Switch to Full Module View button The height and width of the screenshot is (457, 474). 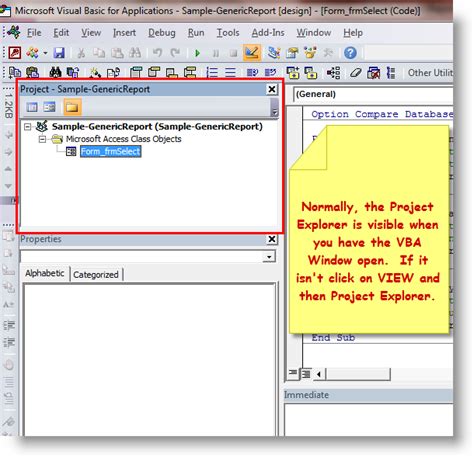(x=306, y=374)
